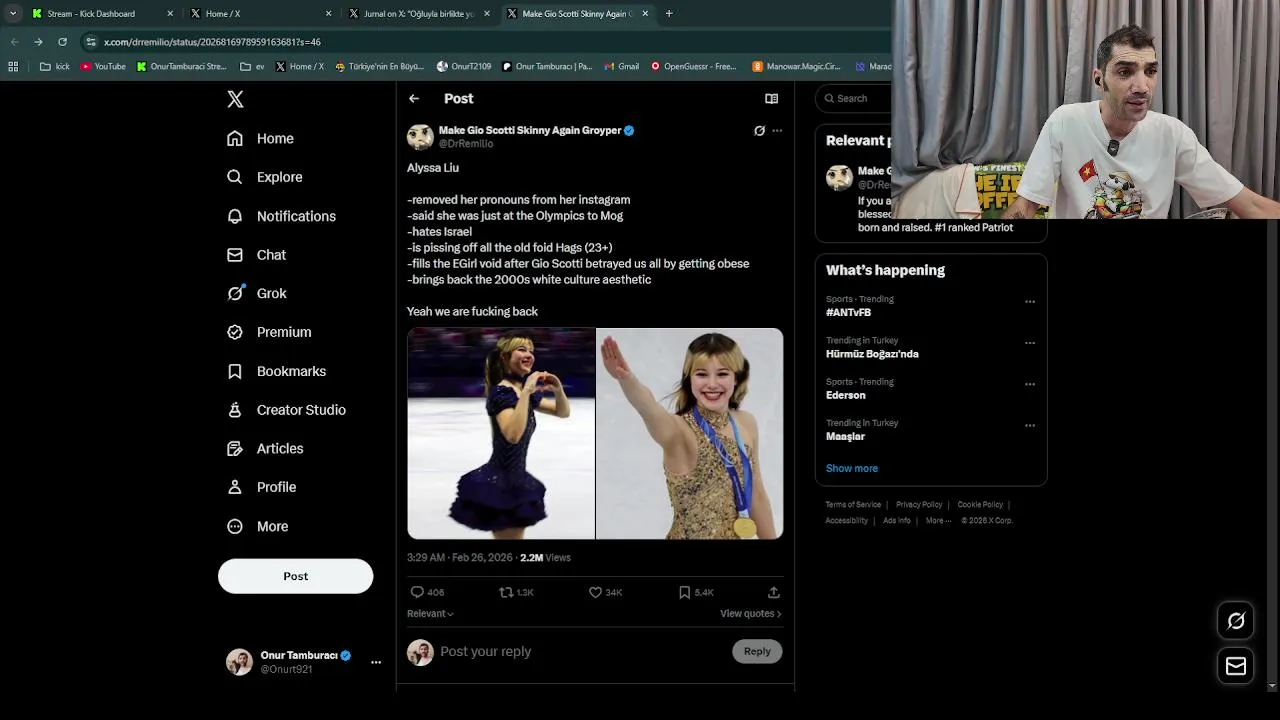
Task: Expand the Relevant replies sort dropdown
Action: pos(430,614)
